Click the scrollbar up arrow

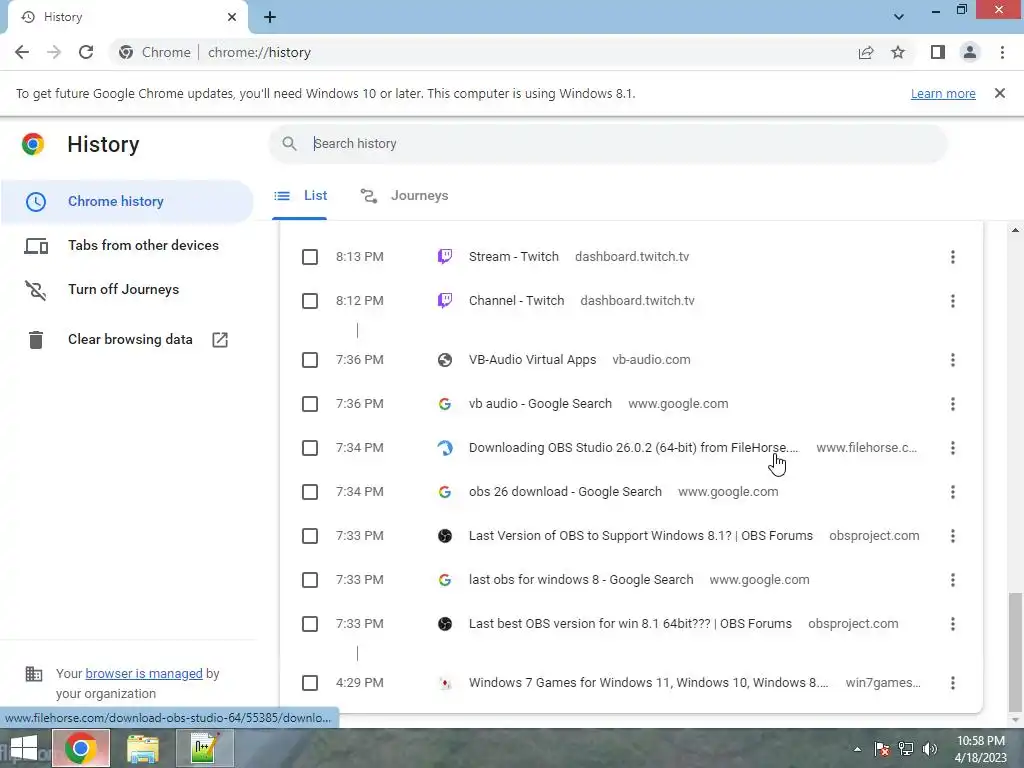1015,230
